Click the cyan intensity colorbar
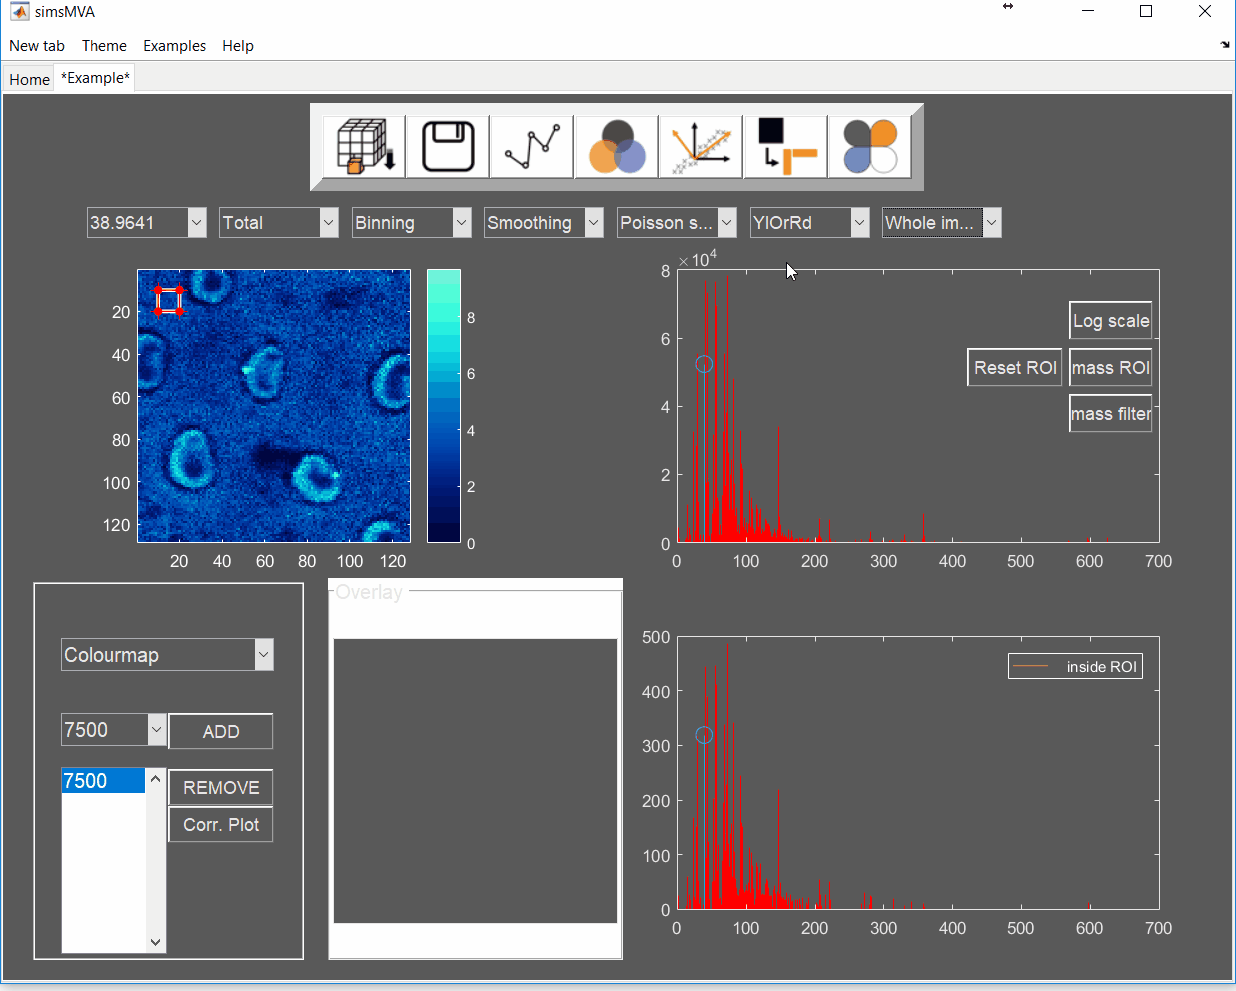Viewport: 1236px width, 991px height. (x=444, y=405)
